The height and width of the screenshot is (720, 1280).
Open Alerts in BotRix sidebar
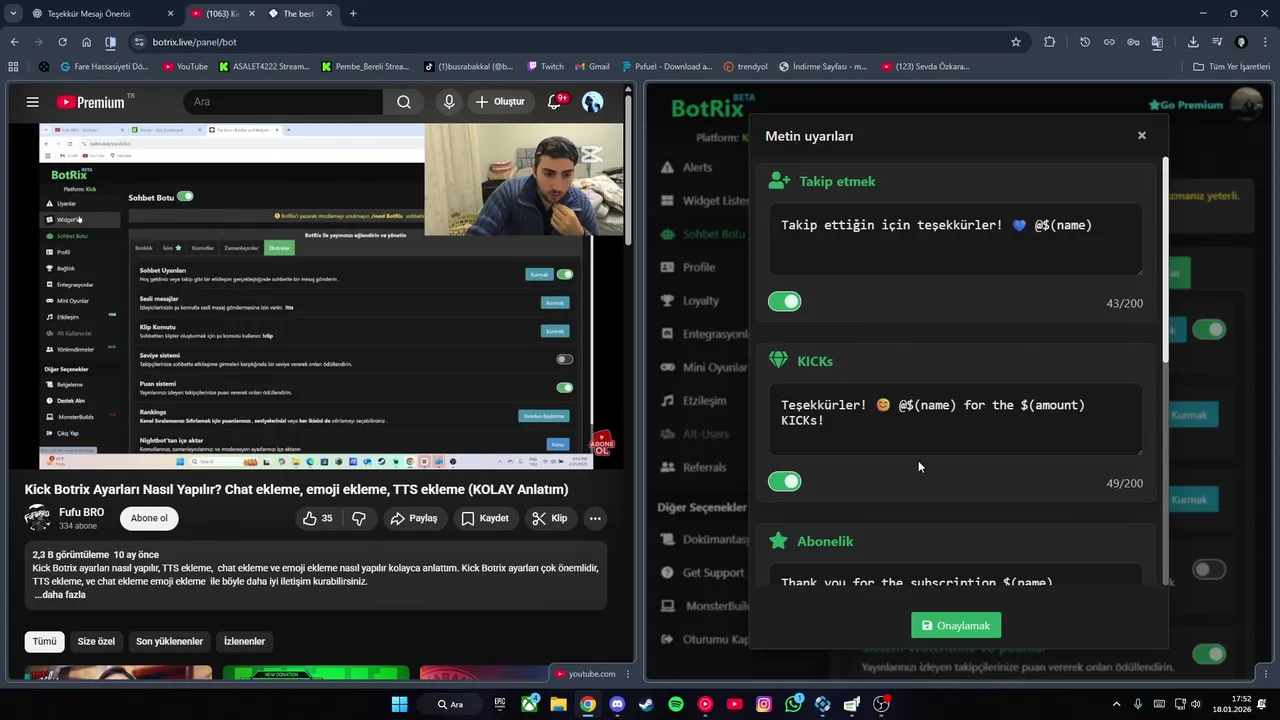[687, 167]
